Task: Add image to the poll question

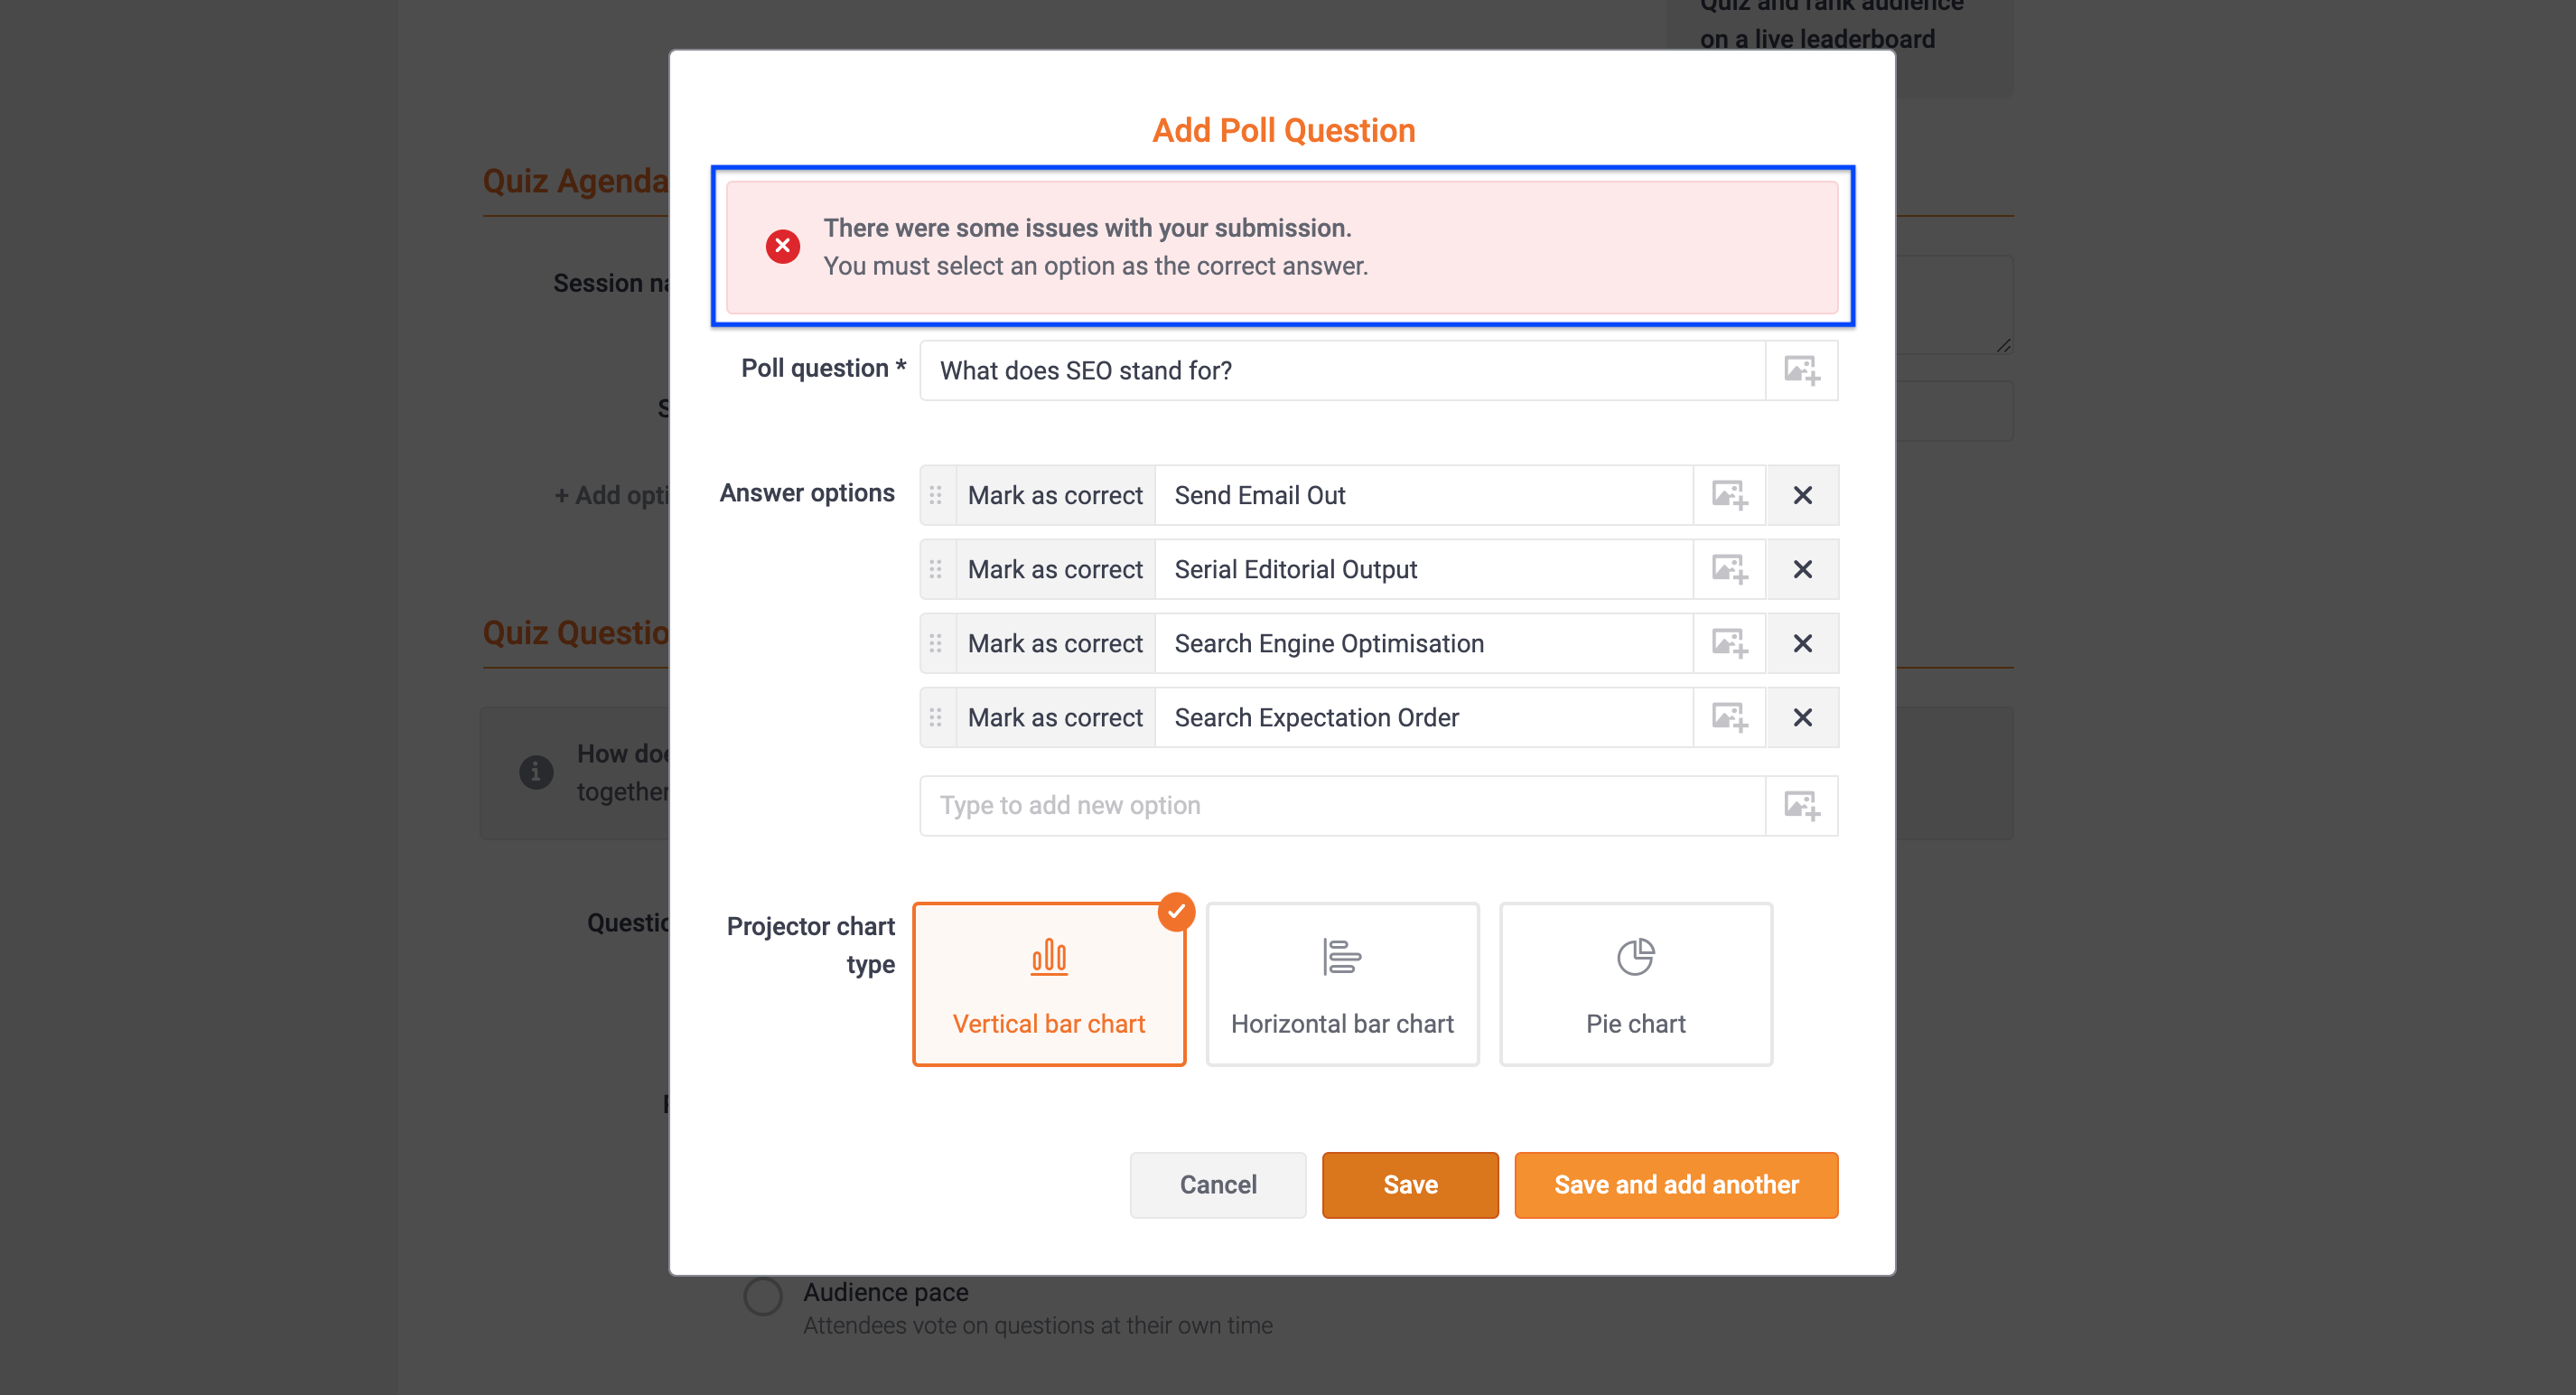Action: [x=1801, y=371]
